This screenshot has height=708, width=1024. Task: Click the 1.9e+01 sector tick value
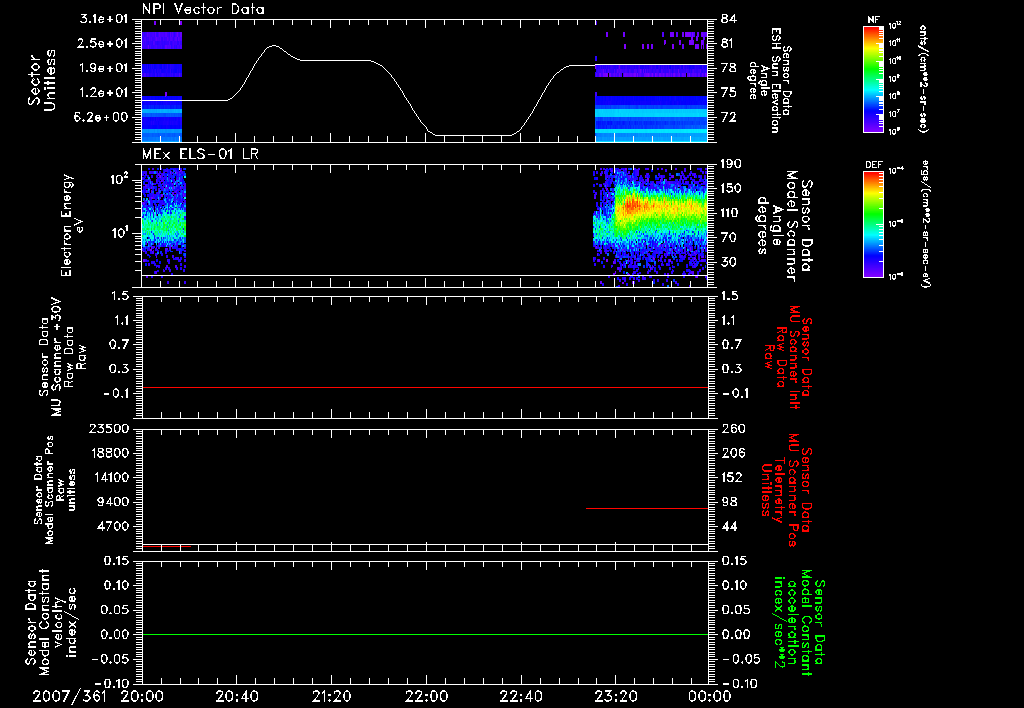click(x=103, y=68)
